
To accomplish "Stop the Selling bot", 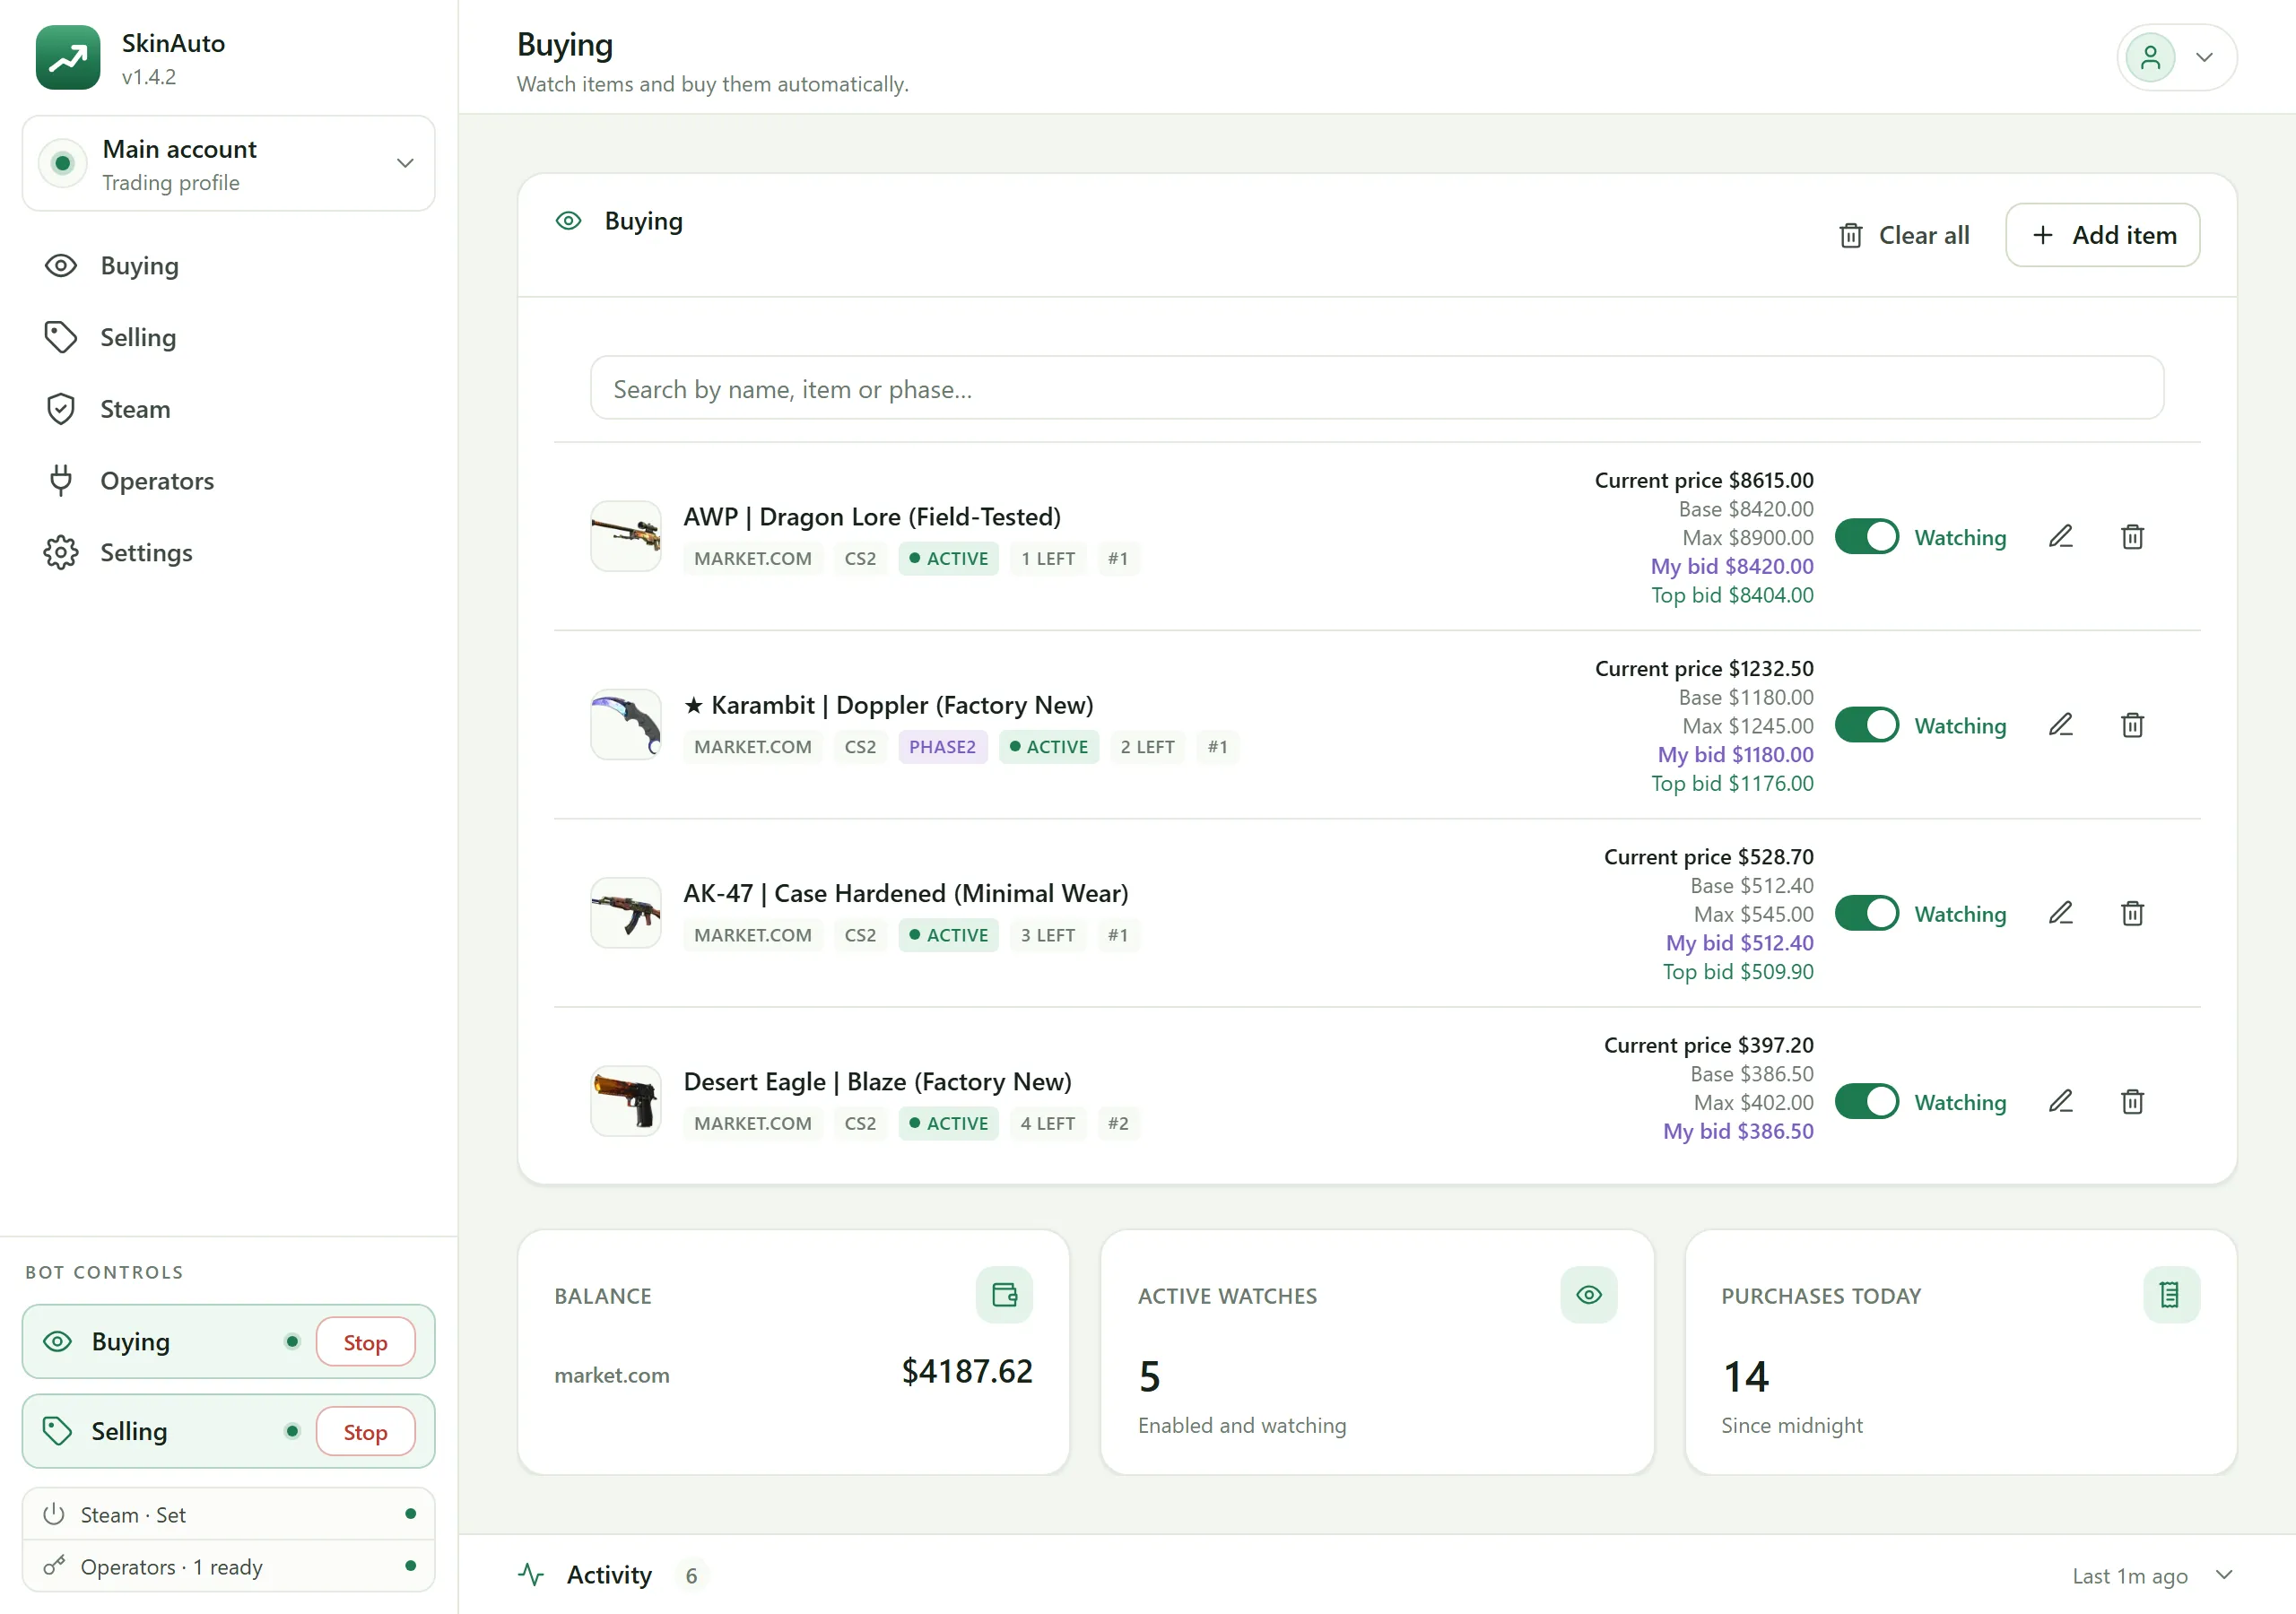I will click(365, 1432).
